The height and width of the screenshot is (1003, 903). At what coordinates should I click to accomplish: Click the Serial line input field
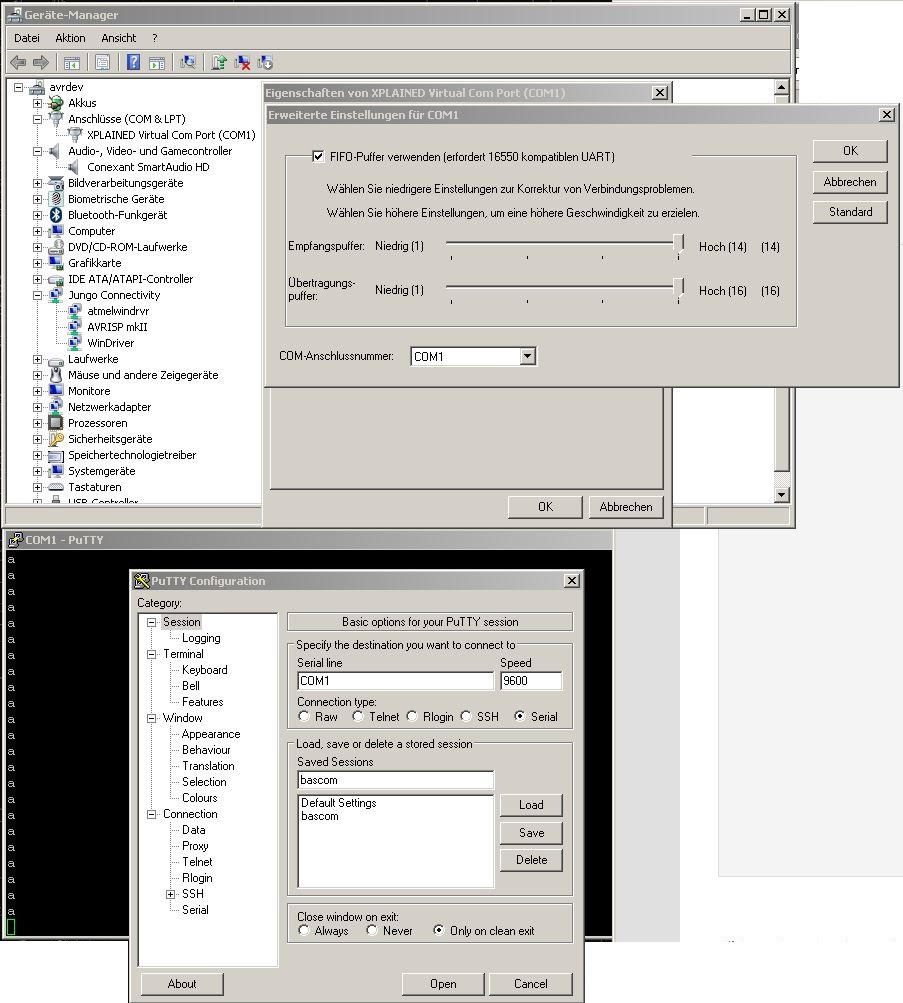pyautogui.click(x=395, y=681)
